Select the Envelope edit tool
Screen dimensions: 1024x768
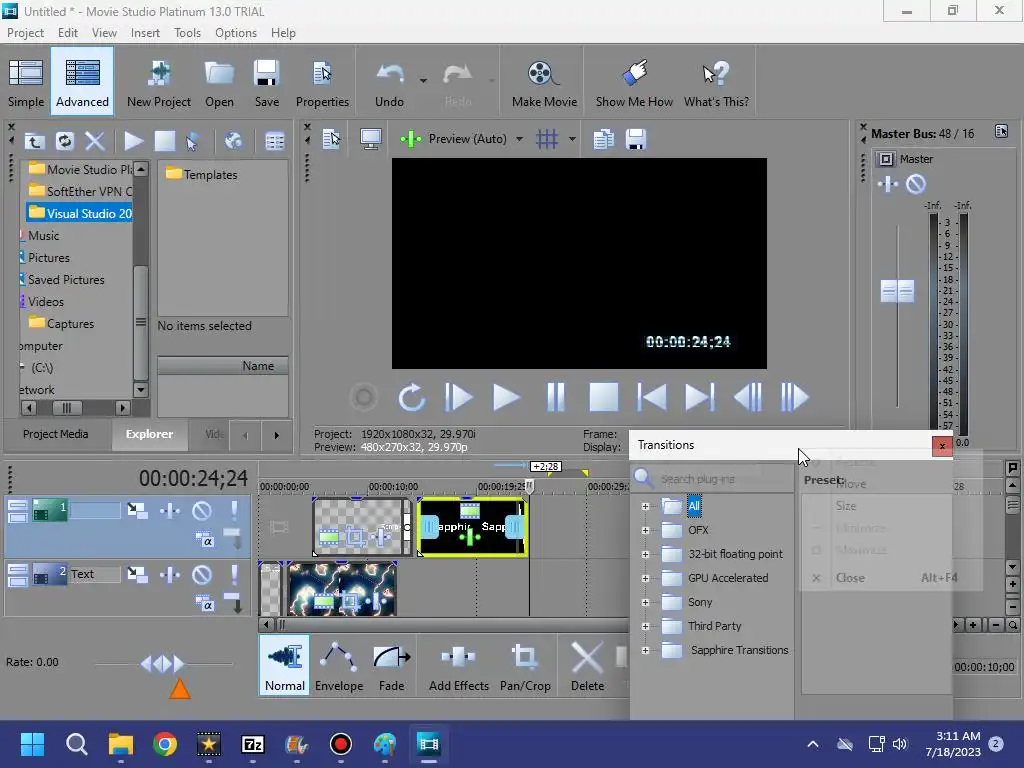(x=339, y=665)
